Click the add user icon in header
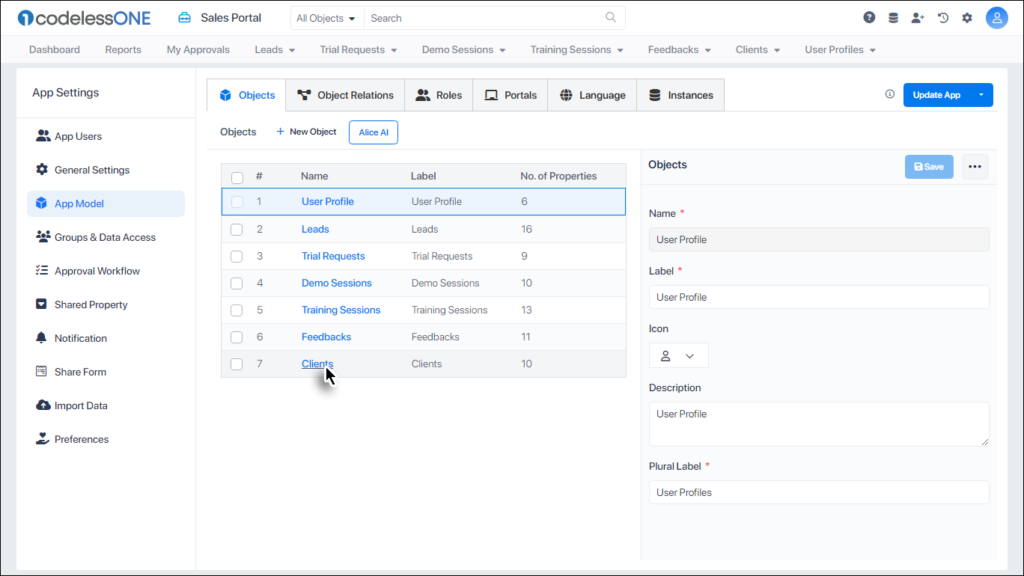 [x=918, y=18]
